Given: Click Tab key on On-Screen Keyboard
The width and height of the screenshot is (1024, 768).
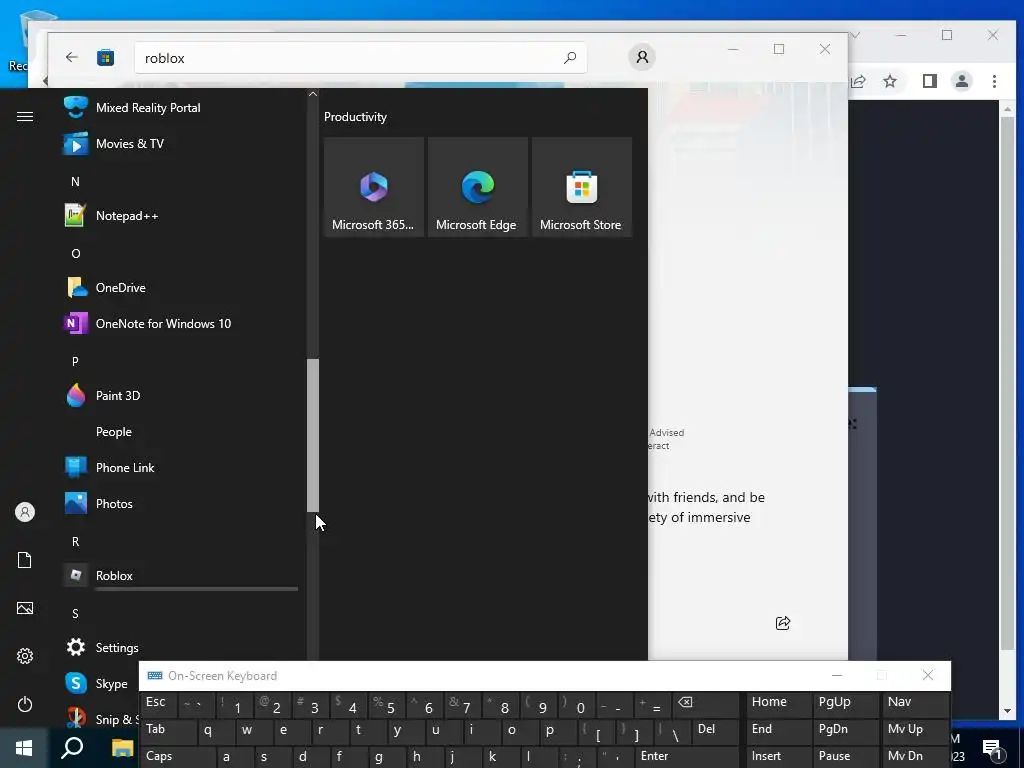Looking at the screenshot, I should [168, 730].
